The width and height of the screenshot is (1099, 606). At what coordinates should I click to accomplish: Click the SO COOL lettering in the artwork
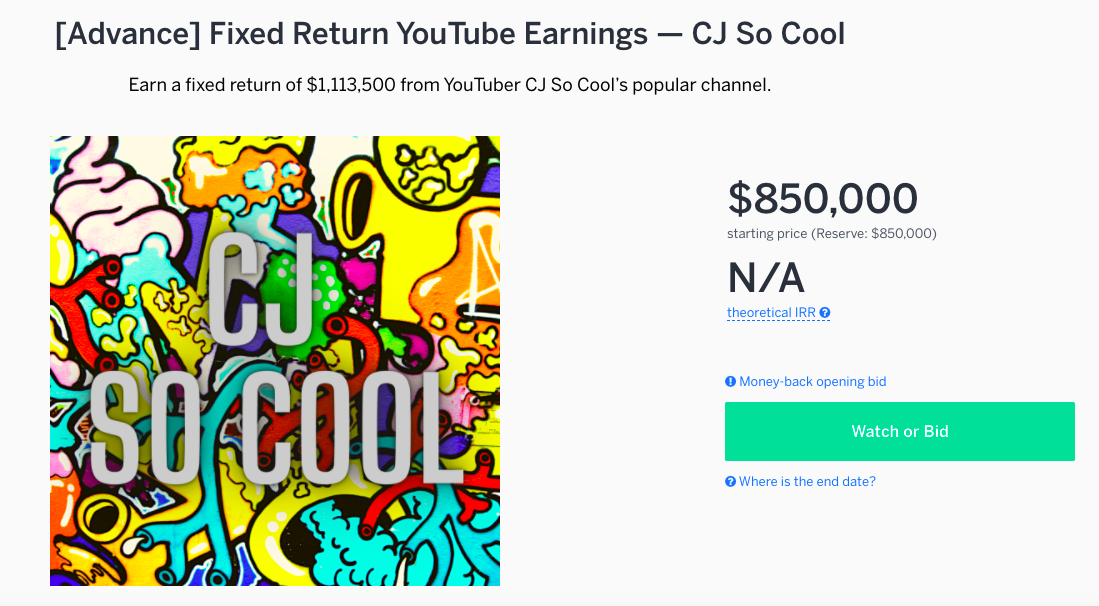pyautogui.click(x=275, y=429)
